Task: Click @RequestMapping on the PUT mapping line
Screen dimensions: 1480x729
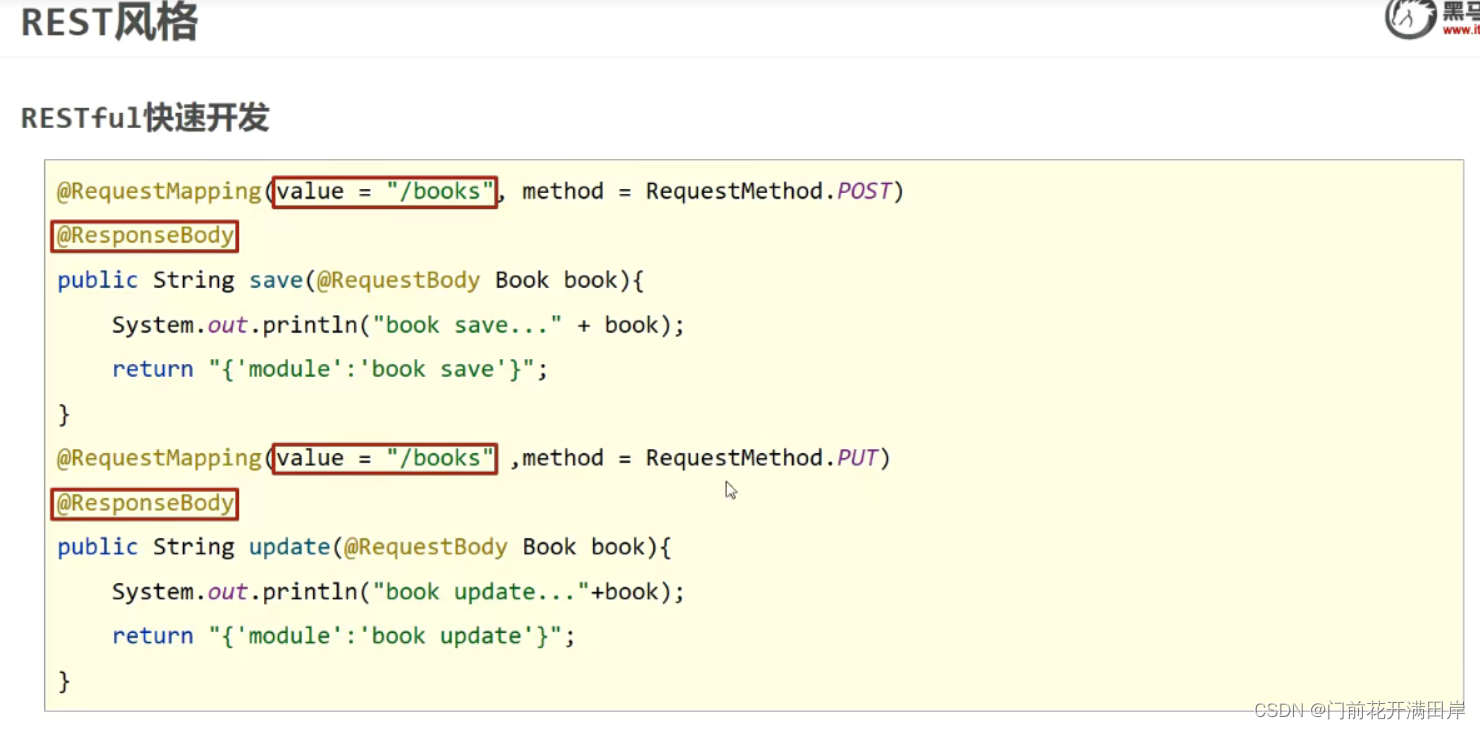Action: pyautogui.click(x=159, y=458)
